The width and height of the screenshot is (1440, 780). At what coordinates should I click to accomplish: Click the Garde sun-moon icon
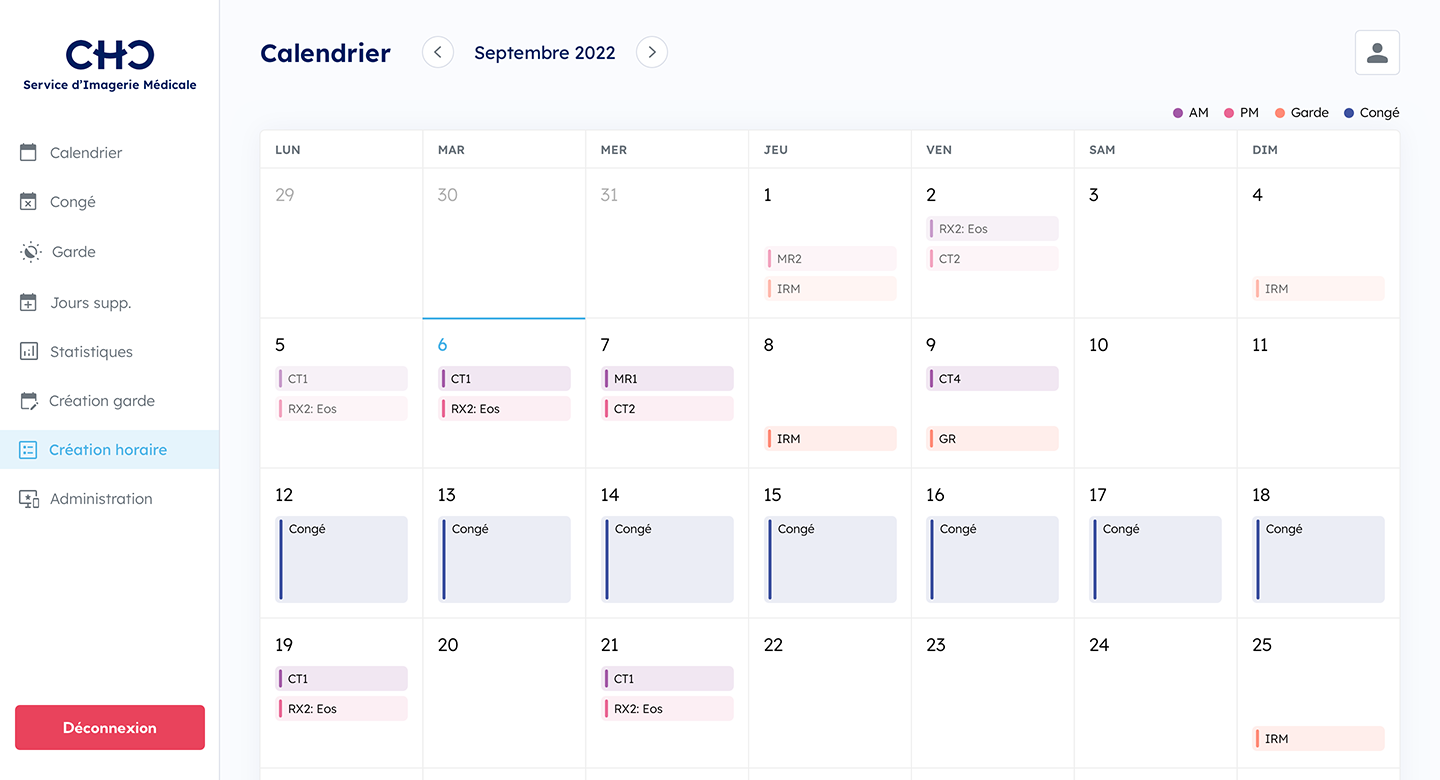(30, 252)
